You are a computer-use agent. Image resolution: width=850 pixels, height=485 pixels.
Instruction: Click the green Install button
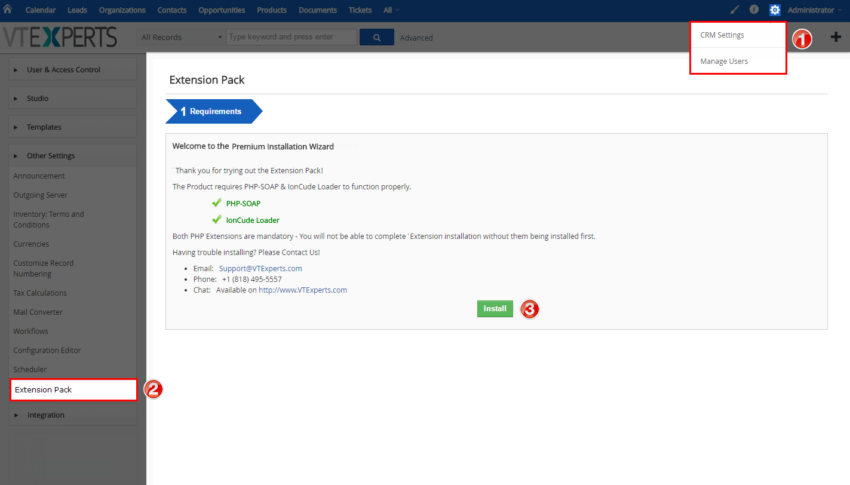(x=495, y=308)
